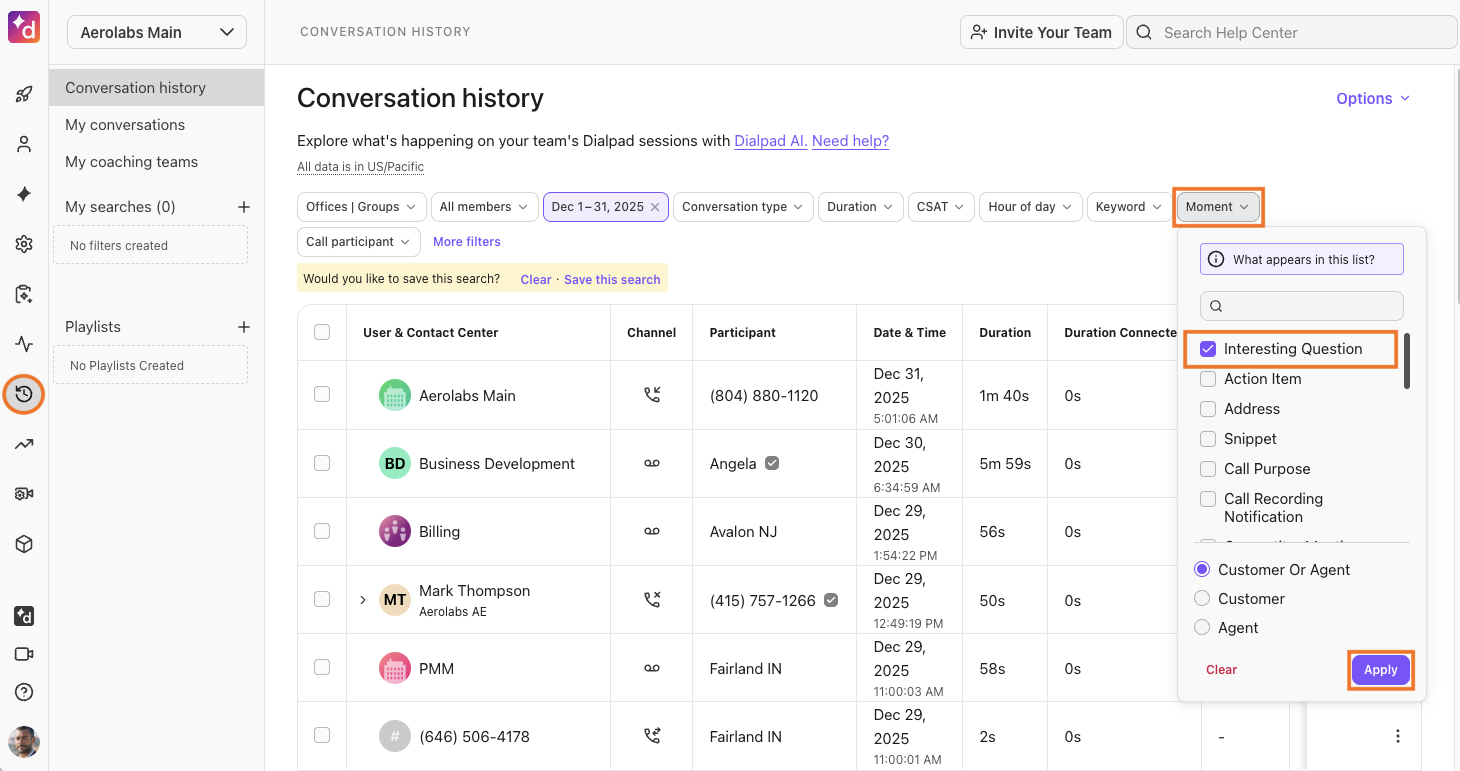Open the Aerolabs Main workspace dropdown
1460x771 pixels.
156,31
